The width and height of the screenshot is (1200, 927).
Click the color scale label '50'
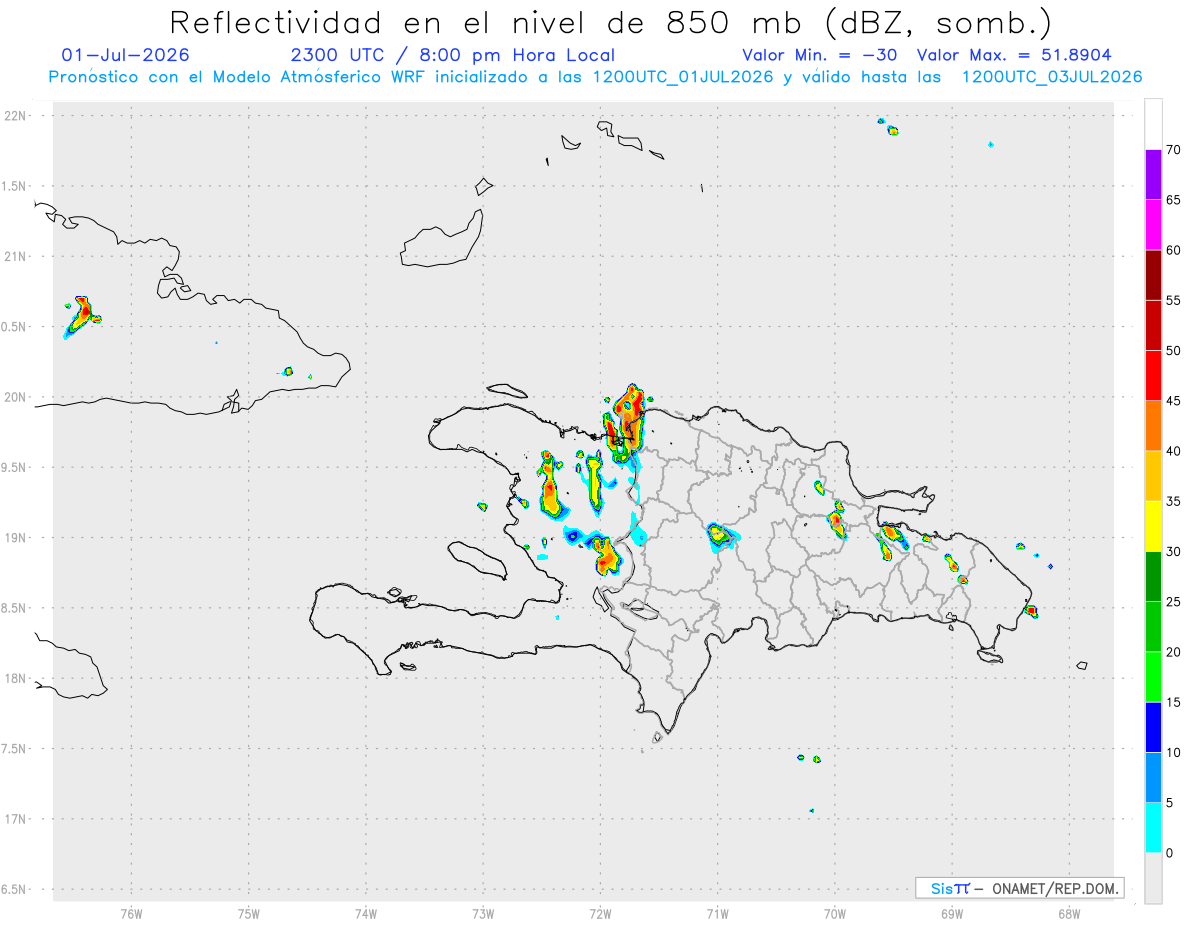[1174, 351]
